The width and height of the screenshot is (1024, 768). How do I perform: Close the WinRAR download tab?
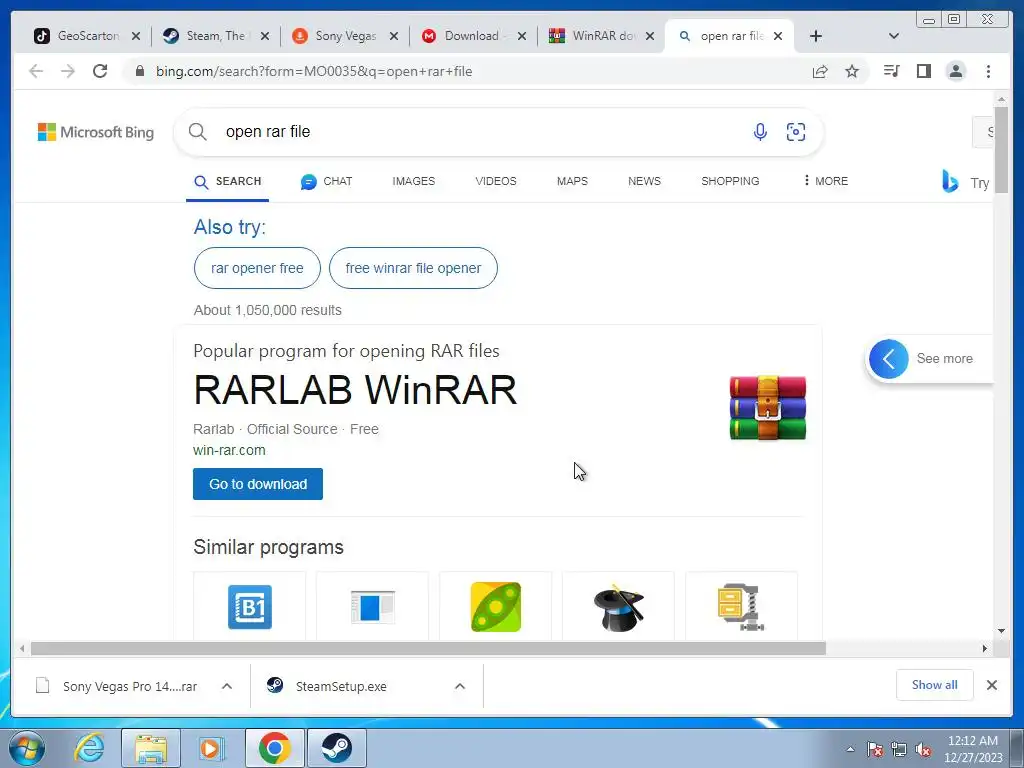tap(650, 36)
